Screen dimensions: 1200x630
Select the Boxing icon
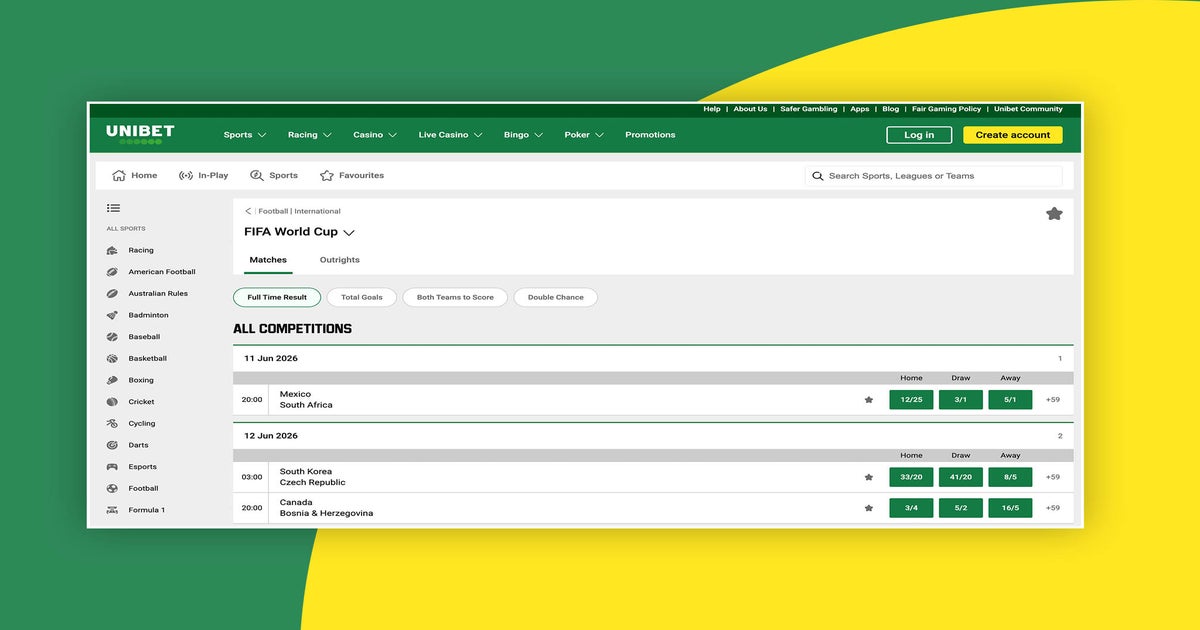click(x=112, y=380)
